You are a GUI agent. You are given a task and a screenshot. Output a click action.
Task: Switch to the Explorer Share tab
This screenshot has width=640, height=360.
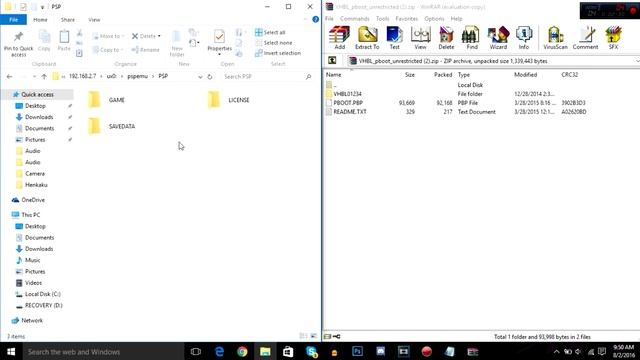tap(68, 20)
